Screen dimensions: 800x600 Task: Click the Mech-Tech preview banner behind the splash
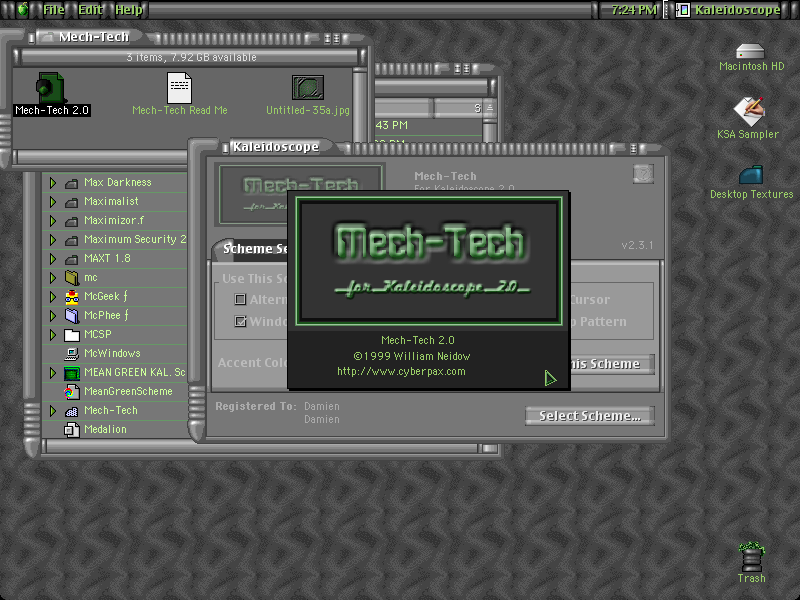[x=254, y=194]
